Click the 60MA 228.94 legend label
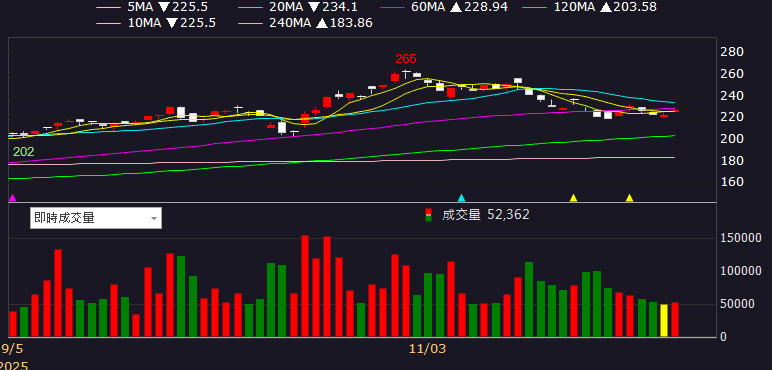772x370 pixels. click(x=458, y=7)
